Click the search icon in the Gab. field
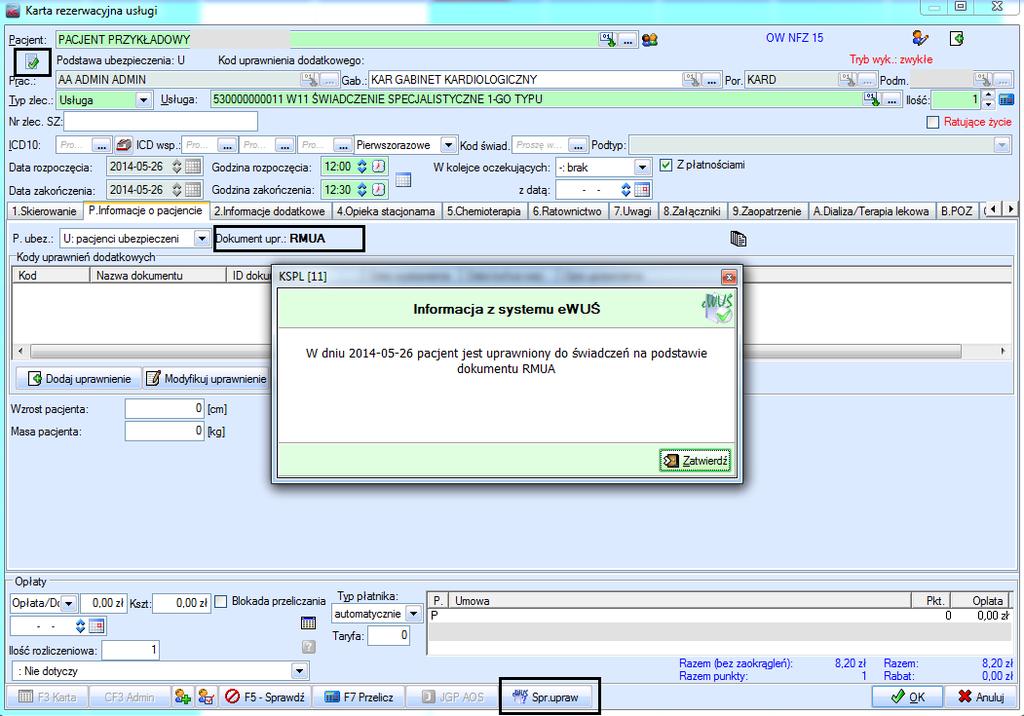Viewport: 1024px width, 716px height. [691, 80]
